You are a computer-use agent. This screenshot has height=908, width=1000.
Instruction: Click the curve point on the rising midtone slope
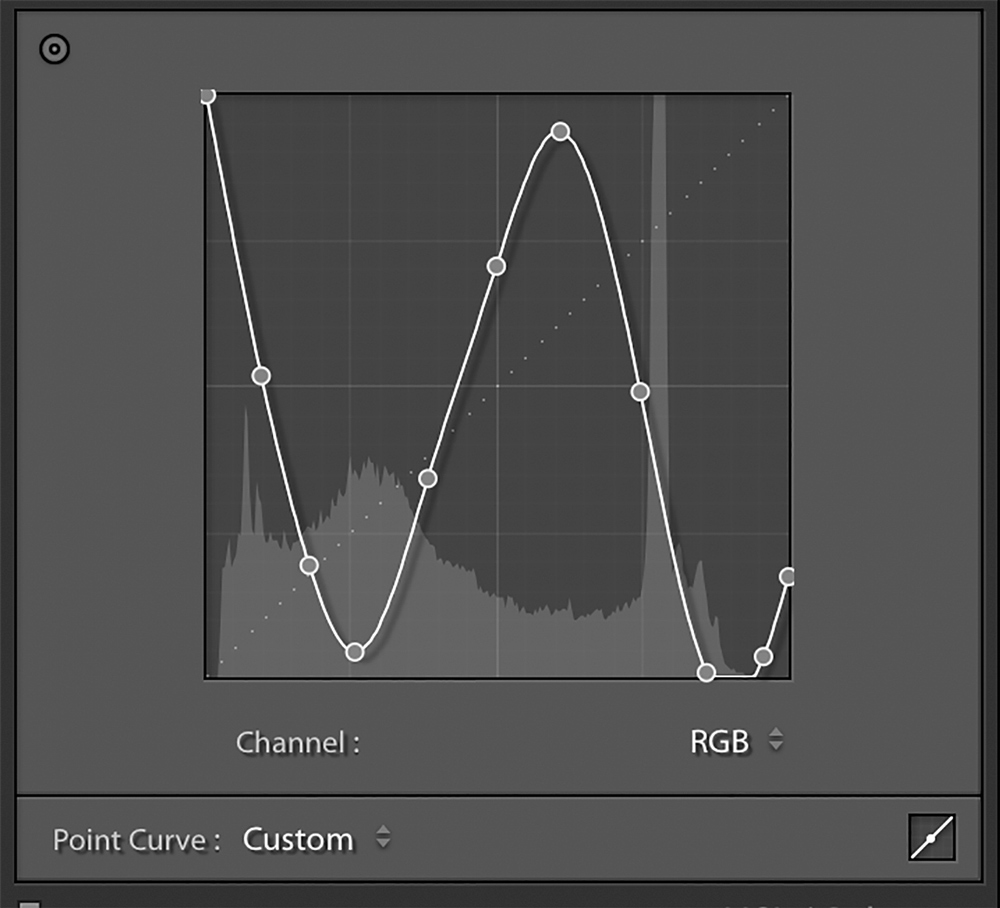(497, 266)
